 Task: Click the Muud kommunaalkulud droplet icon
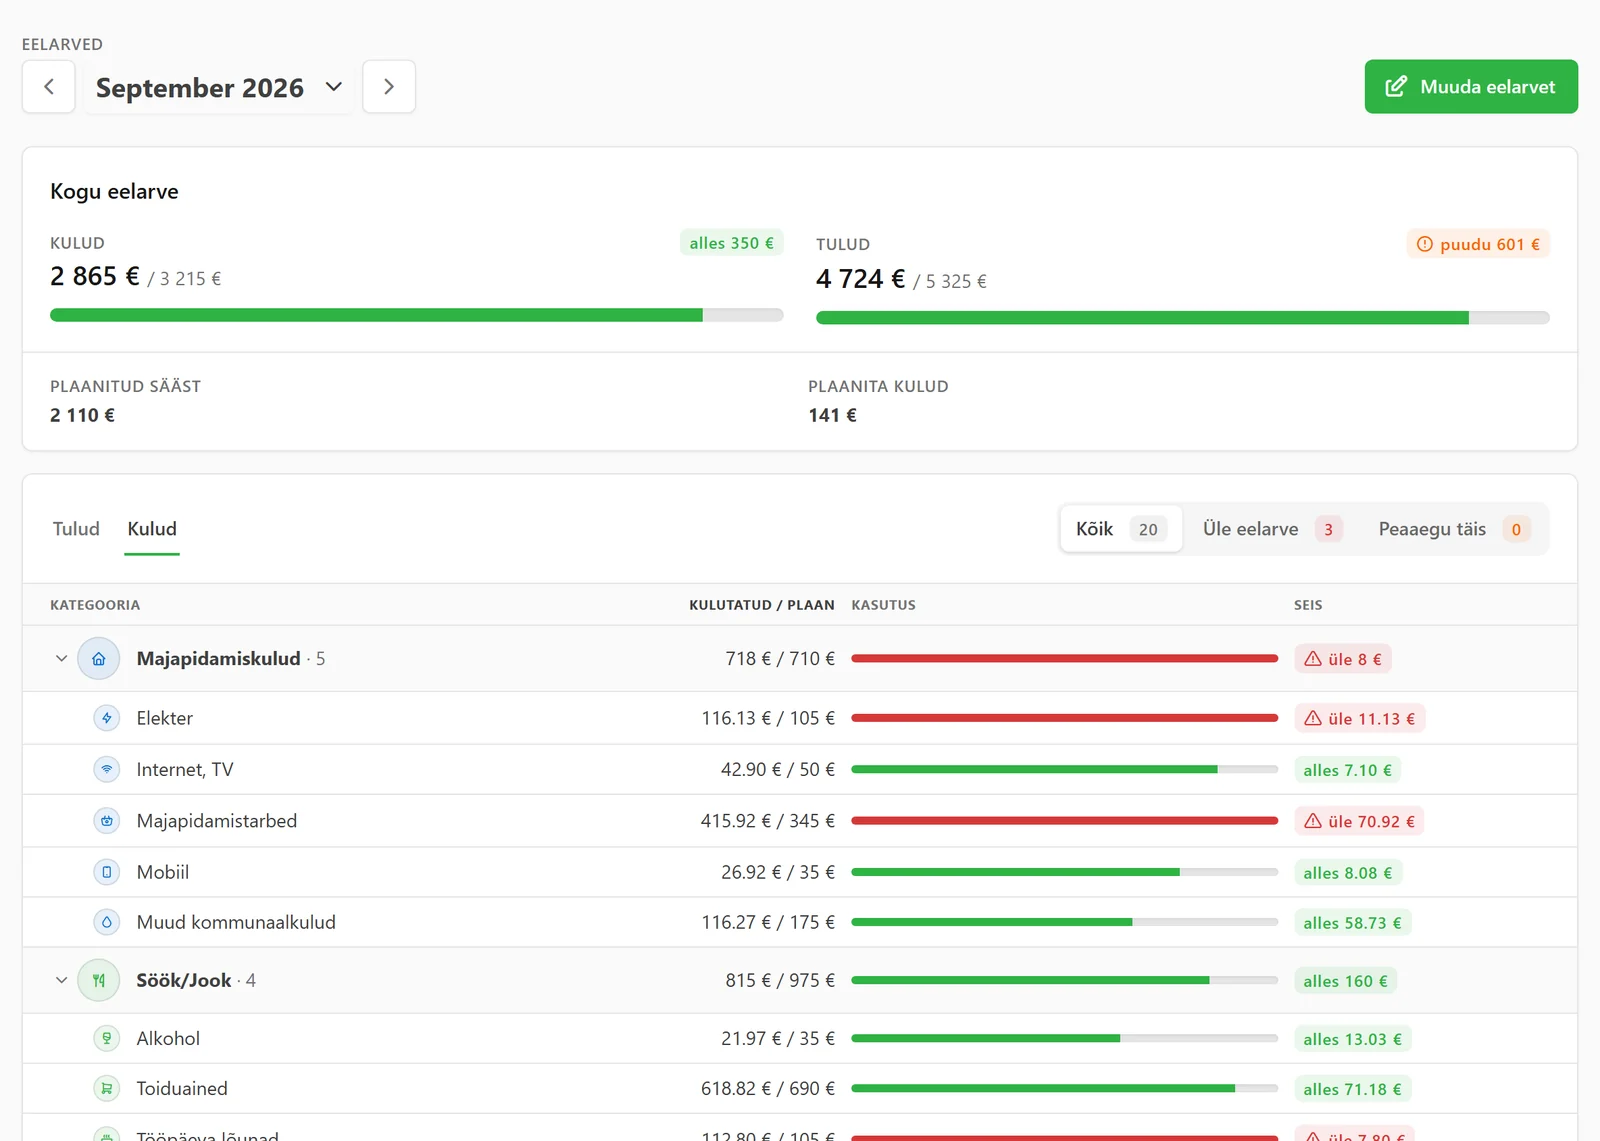(x=107, y=922)
